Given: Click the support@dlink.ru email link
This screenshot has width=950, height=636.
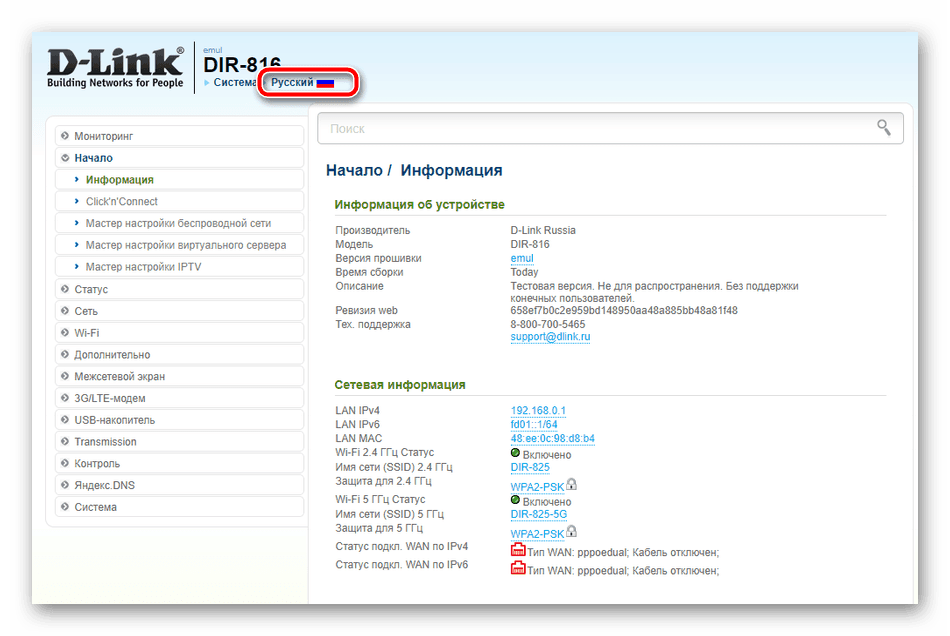Looking at the screenshot, I should coord(550,337).
